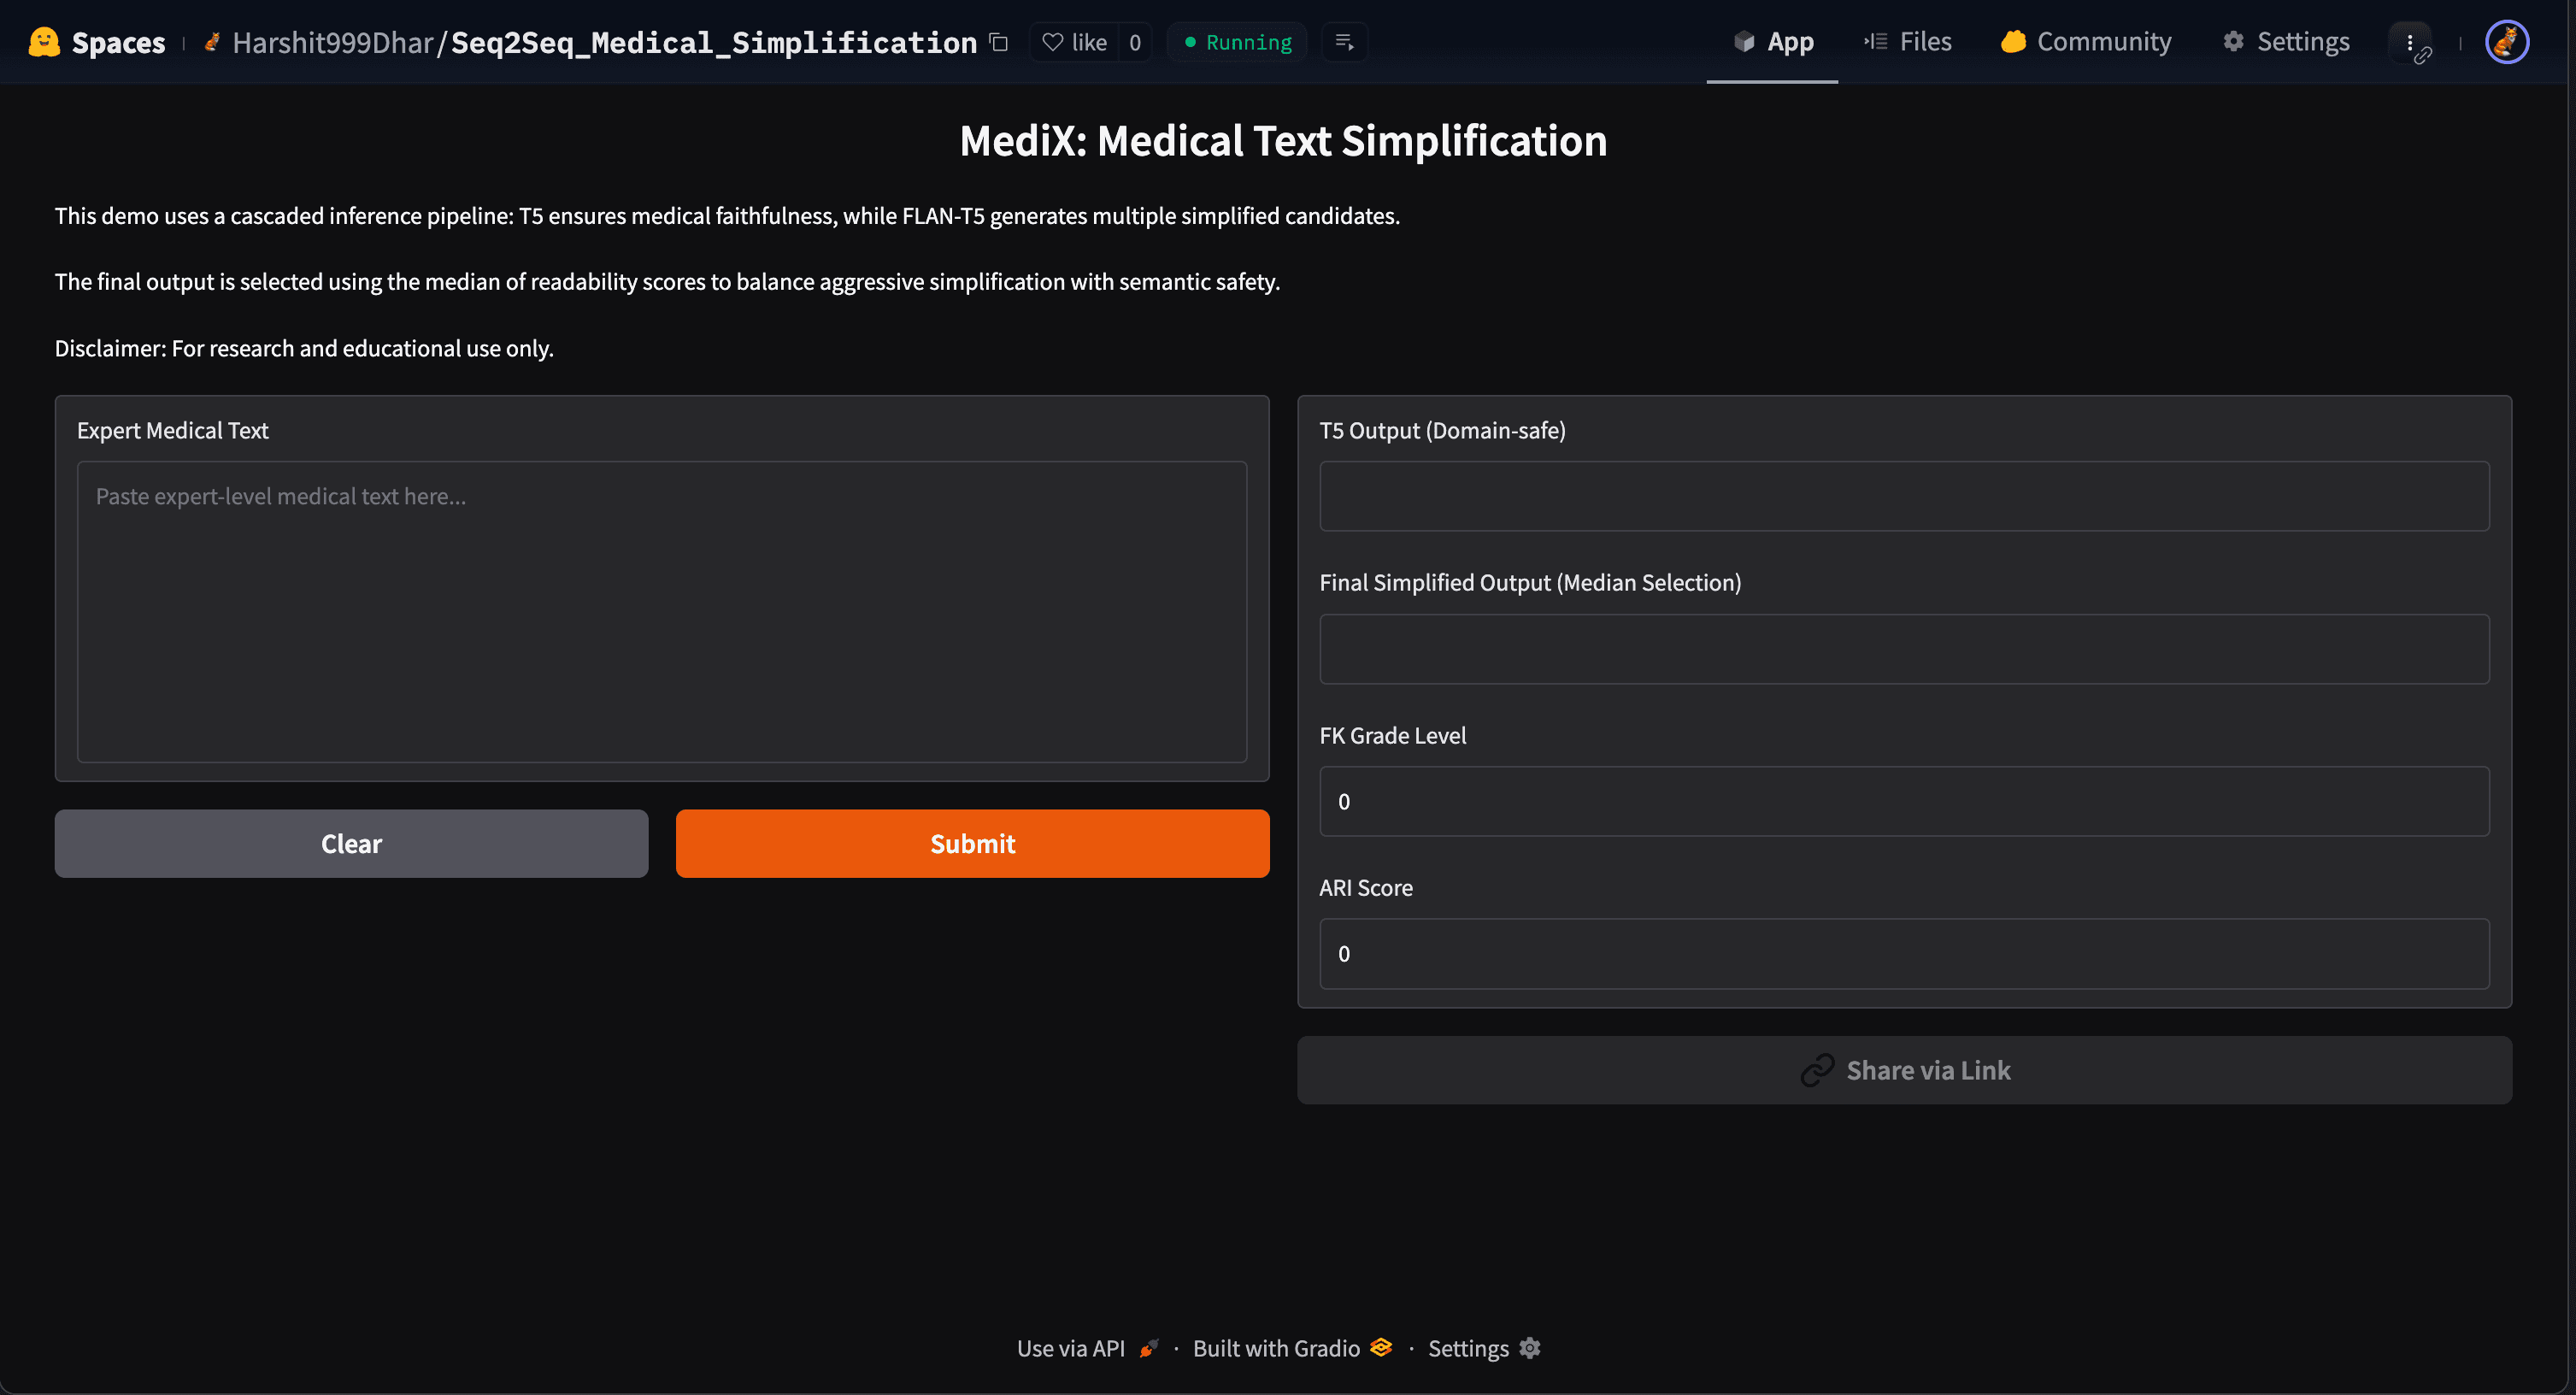Click the Gradio logo in the footer
The height and width of the screenshot is (1395, 2576).
[x=1380, y=1348]
